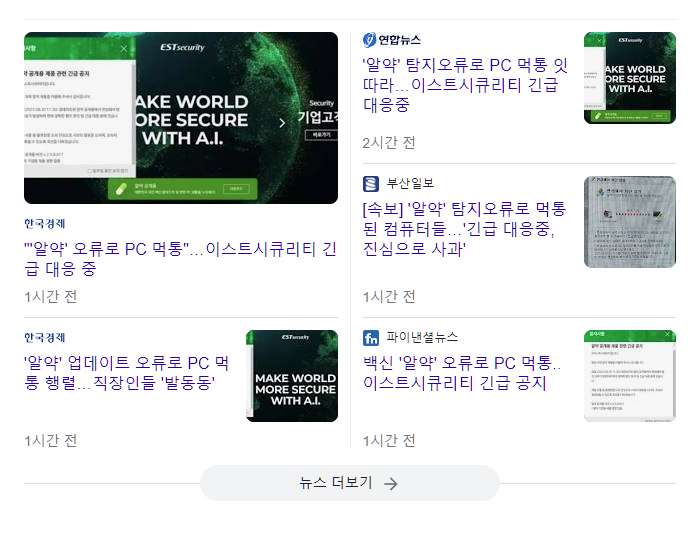
Task: Open the 부산일보 article thumbnail
Action: pyautogui.click(x=630, y=222)
